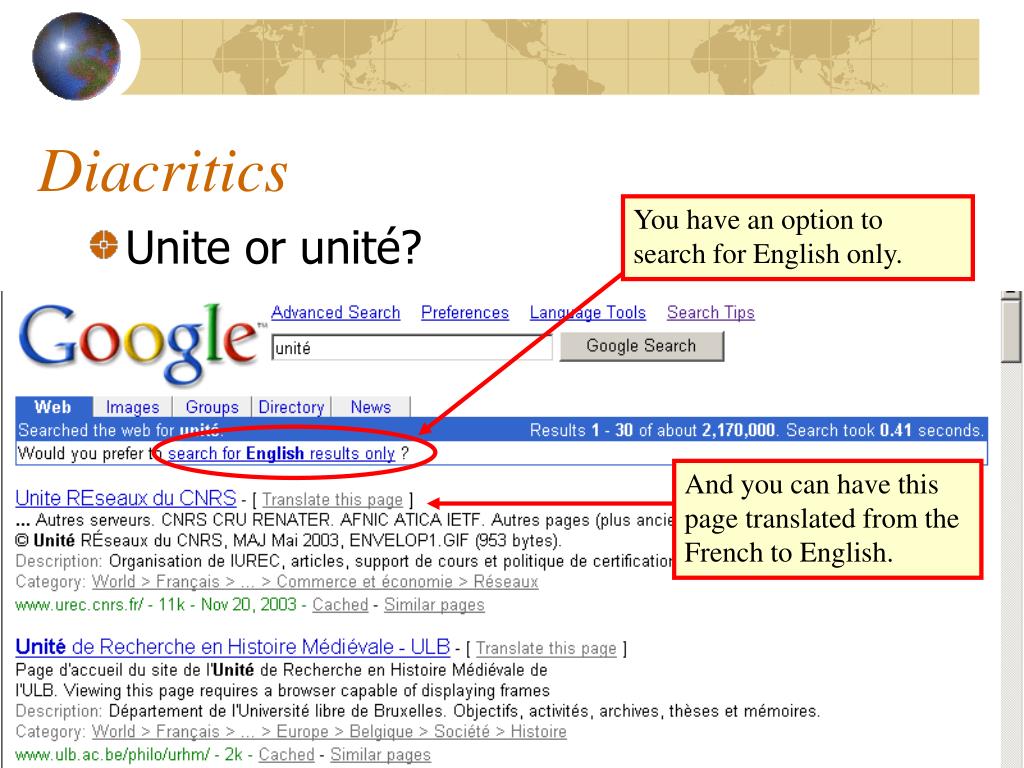Open Cached copy of www.urec.cnrs.fr
This screenshot has width=1024, height=768.
(x=340, y=605)
